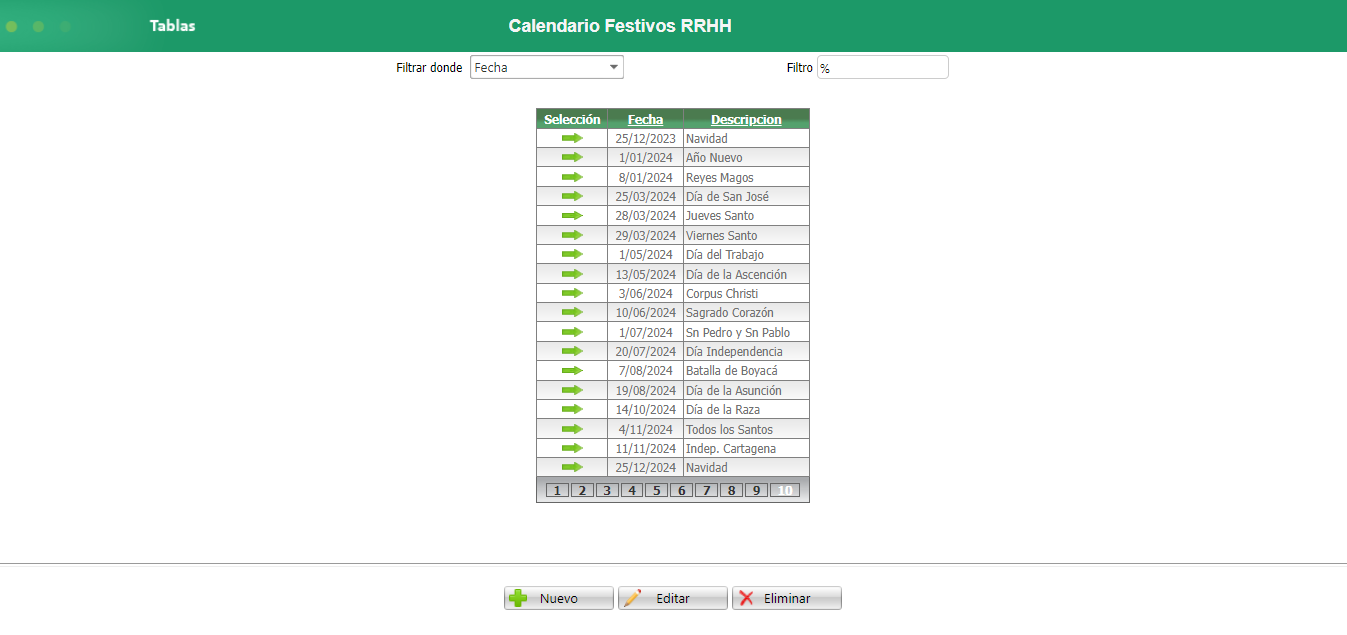Go to page 1 of results
Viewport: 1347px width, 635px height.
557,490
